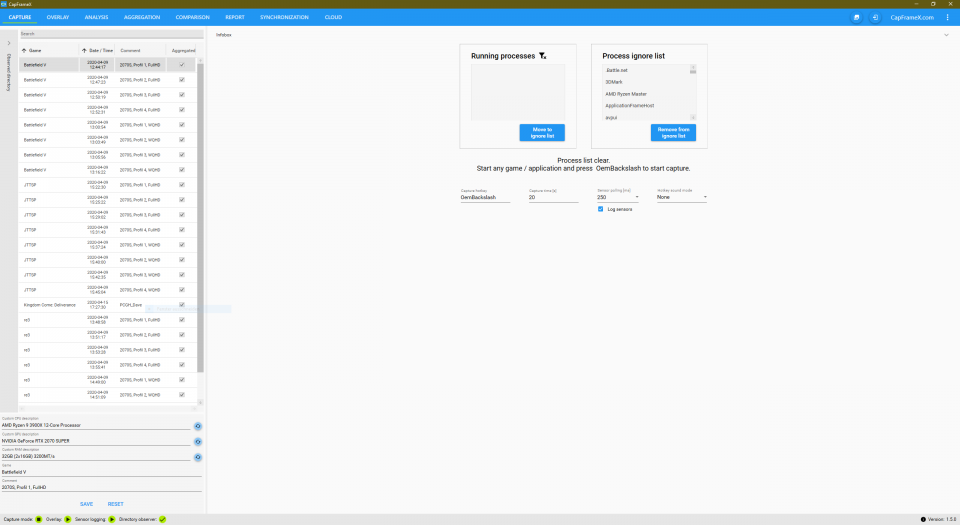Toggle the Aggregated checkbox for the first Battlefield V row
The width and height of the screenshot is (960, 525).
(182, 65)
